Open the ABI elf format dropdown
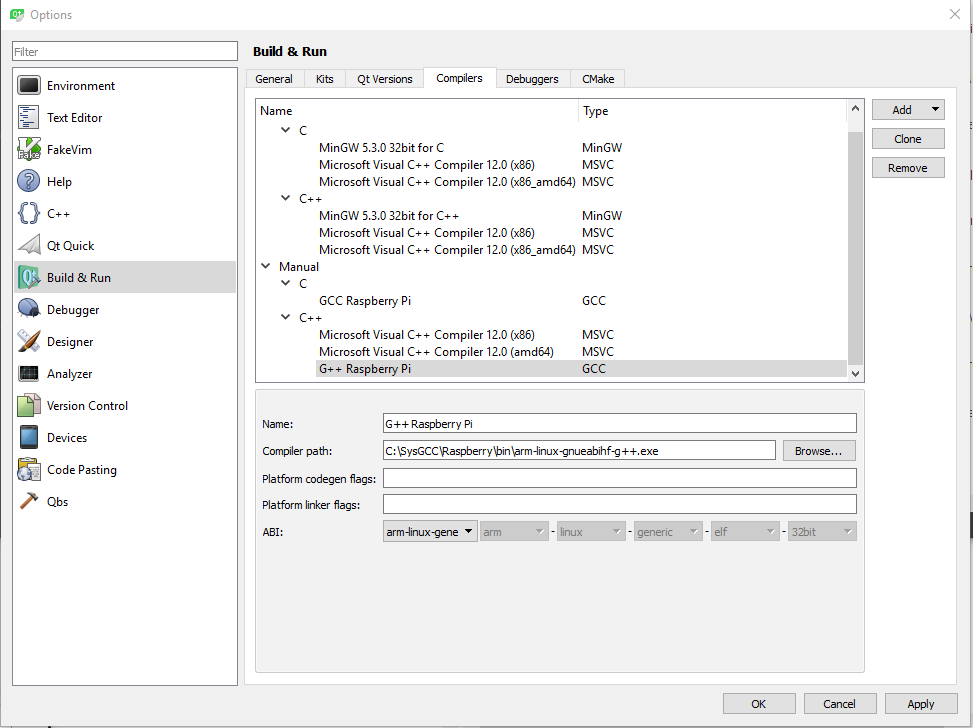Screen dimensions: 973x728 (x=745, y=532)
